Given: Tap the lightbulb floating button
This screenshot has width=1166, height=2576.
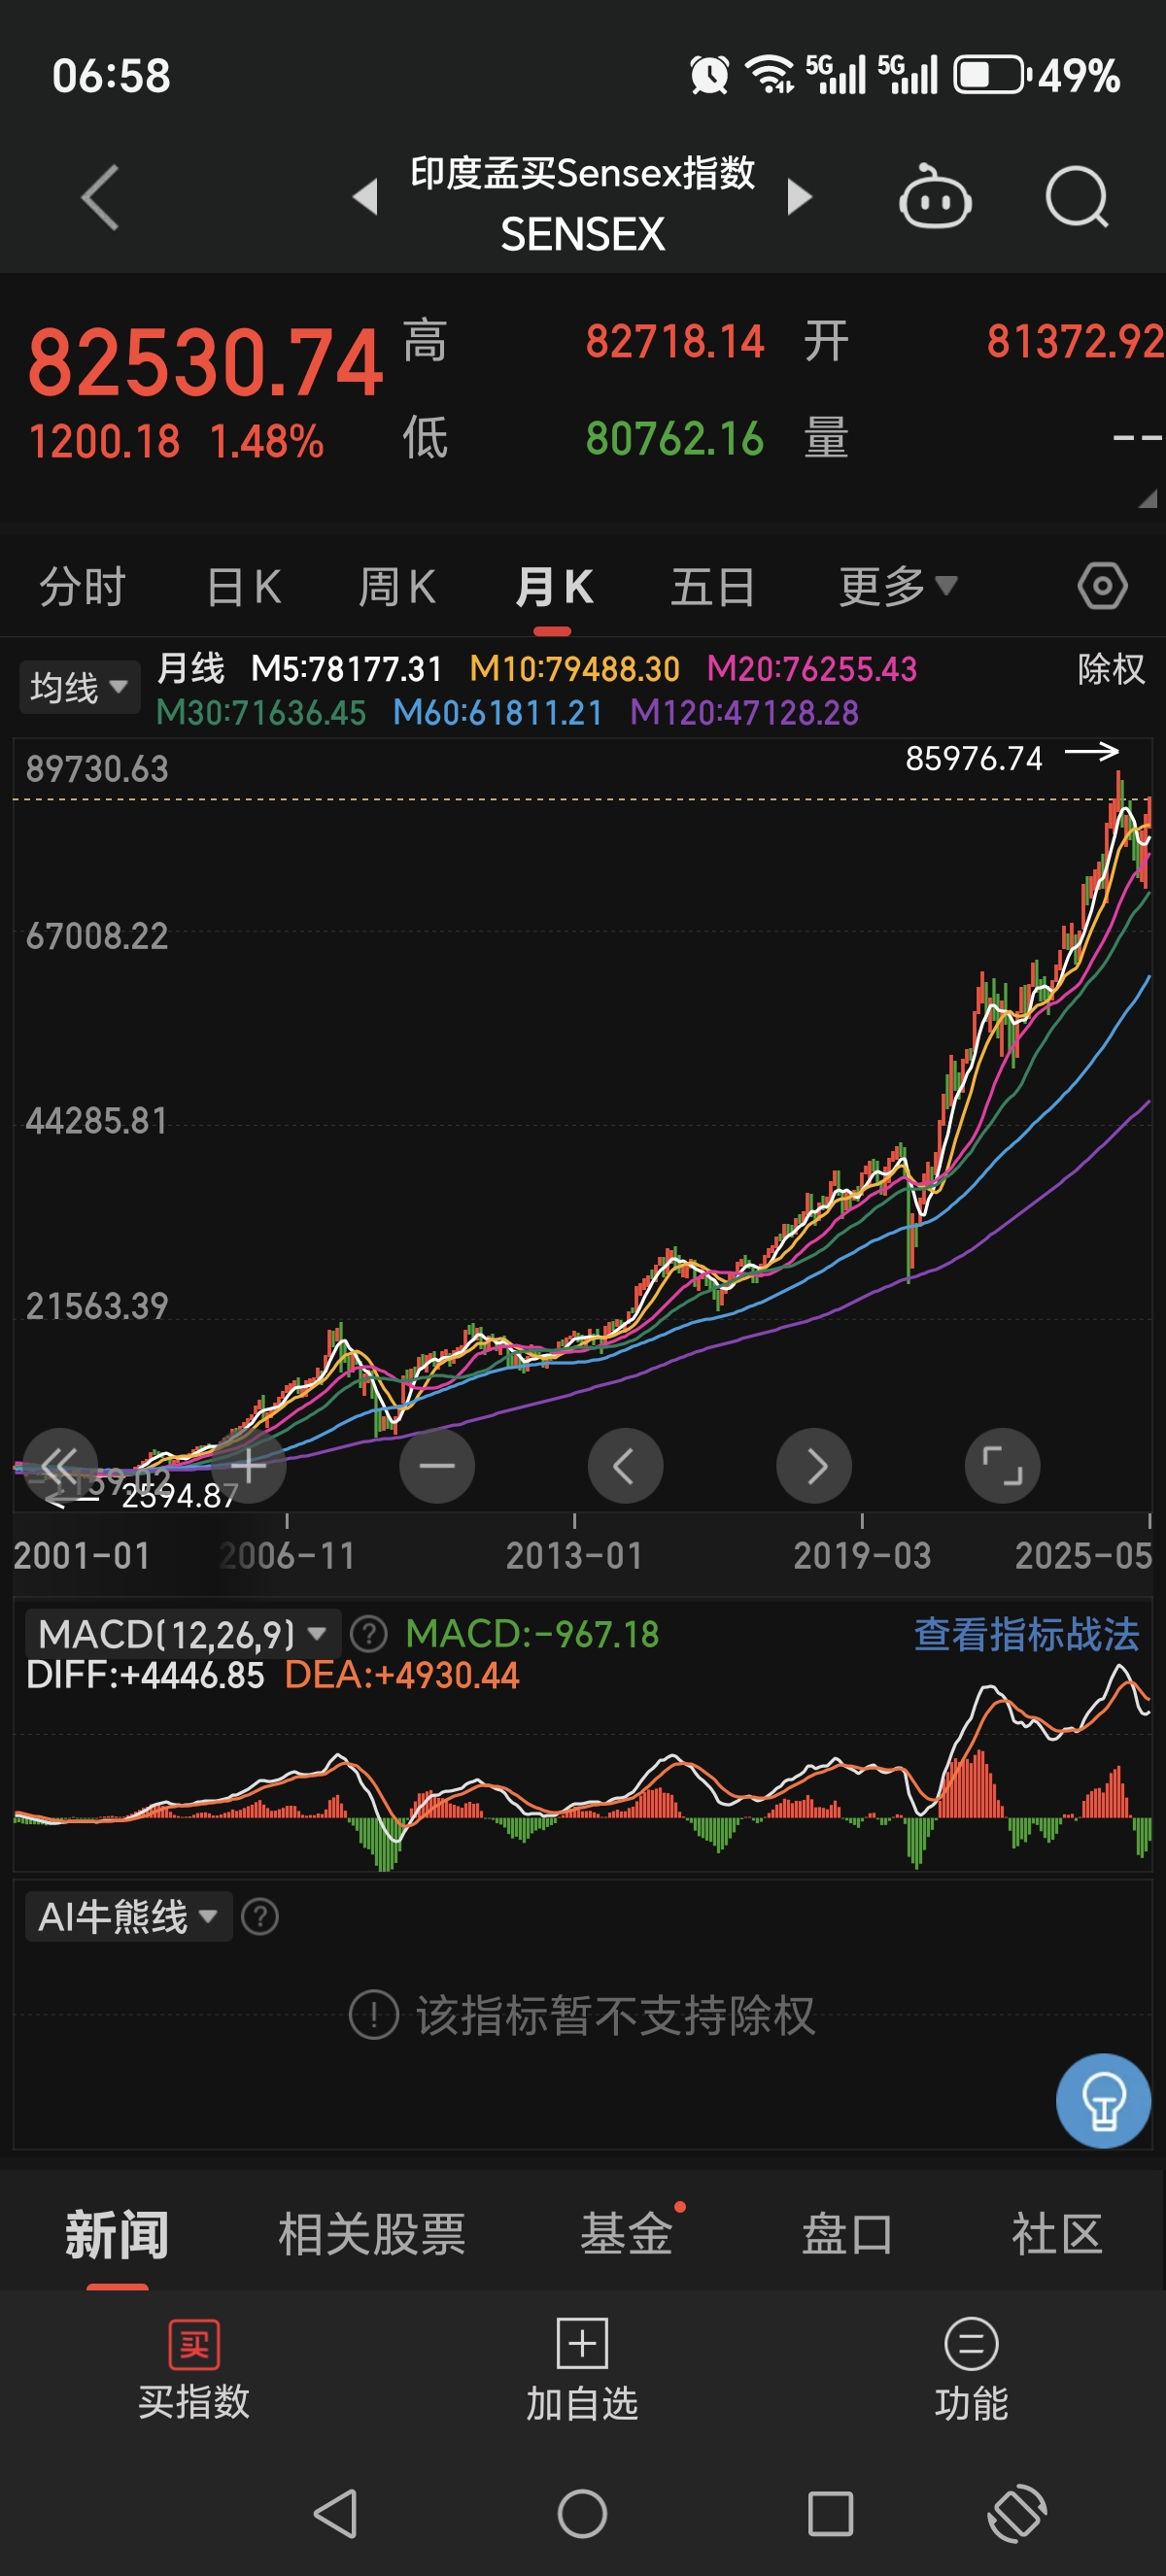Looking at the screenshot, I should [1103, 2100].
